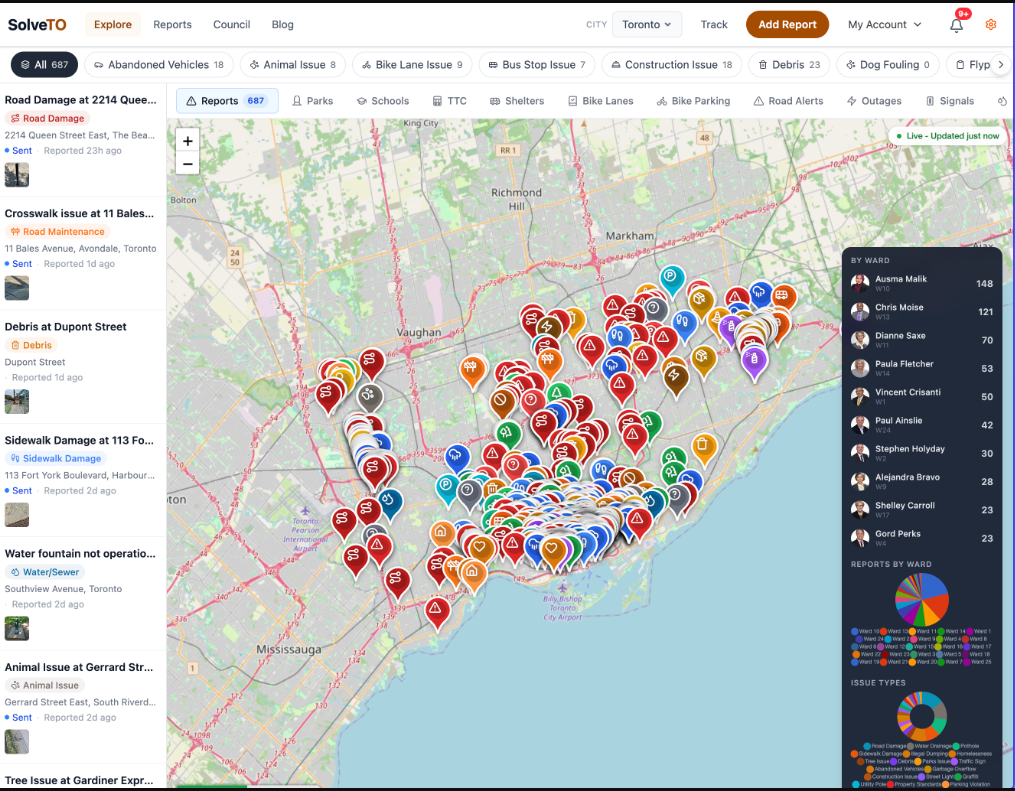Select ward councillor Chris Moise
This screenshot has height=791, width=1015.
coord(922,311)
